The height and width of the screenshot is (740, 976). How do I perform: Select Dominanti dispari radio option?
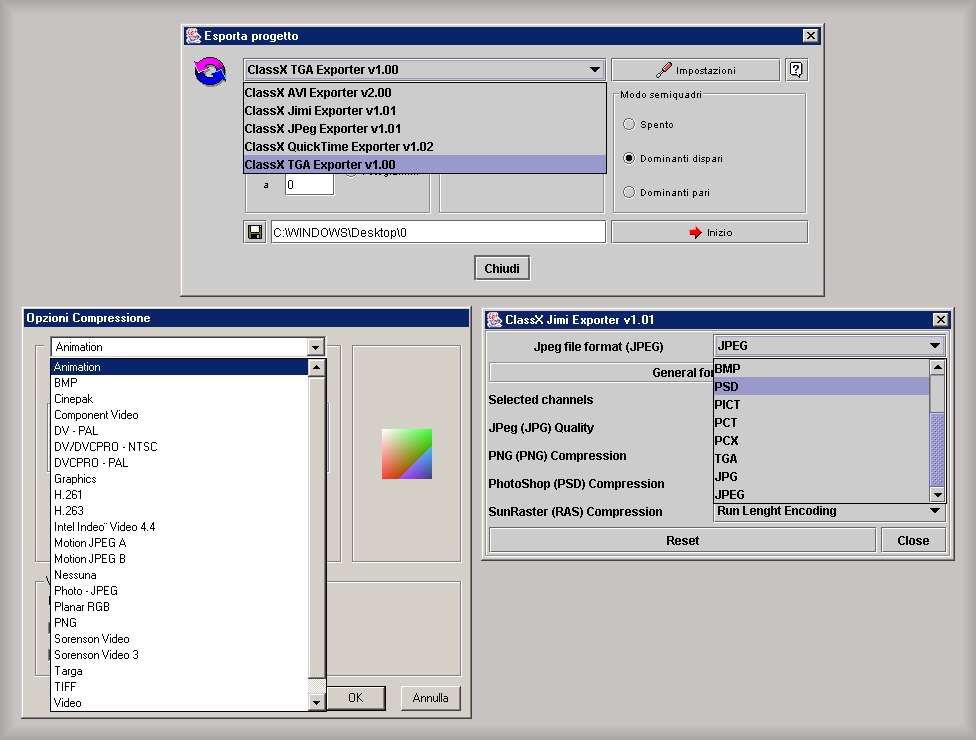[x=629, y=159]
